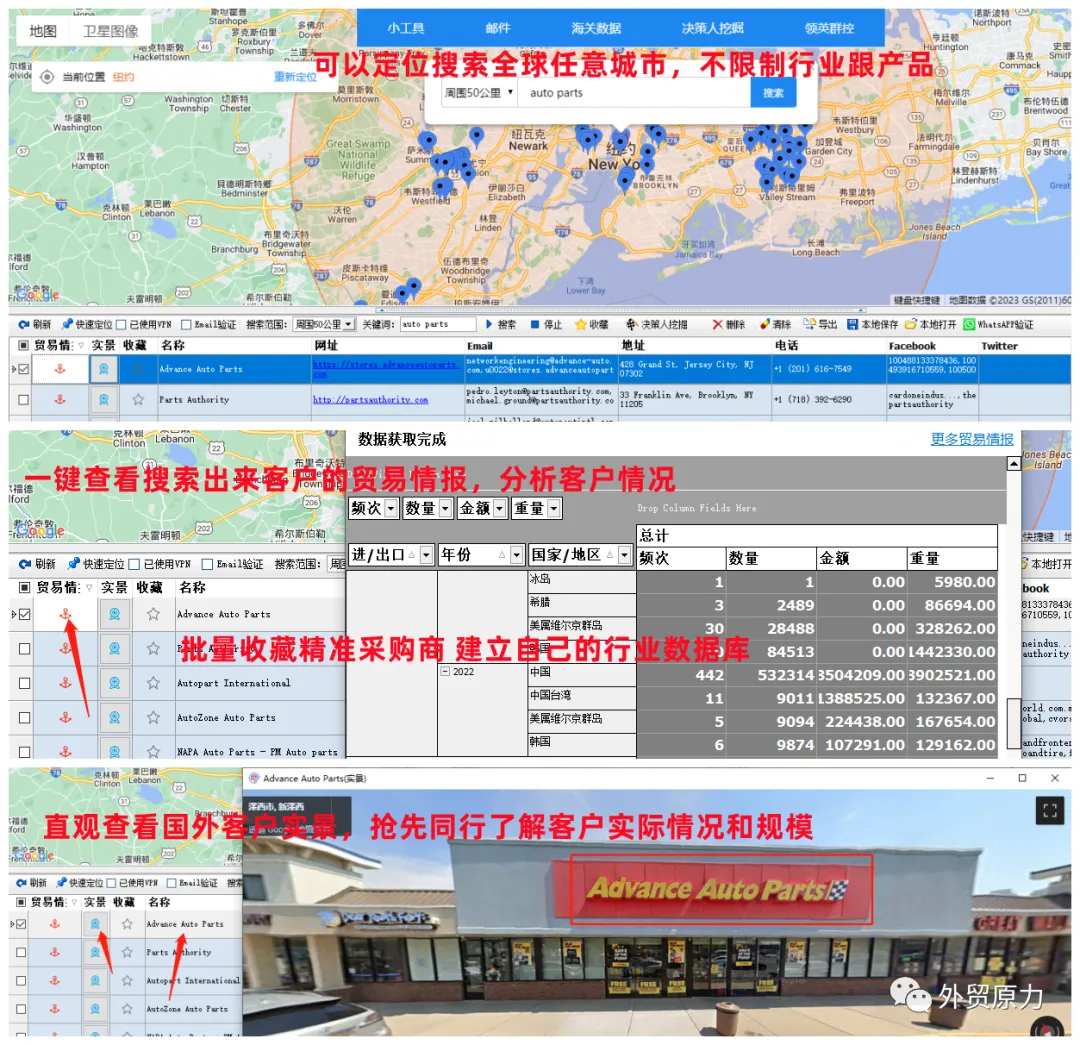Open 年份 column filter dropdown
The width and height of the screenshot is (1080, 1045).
coord(516,555)
